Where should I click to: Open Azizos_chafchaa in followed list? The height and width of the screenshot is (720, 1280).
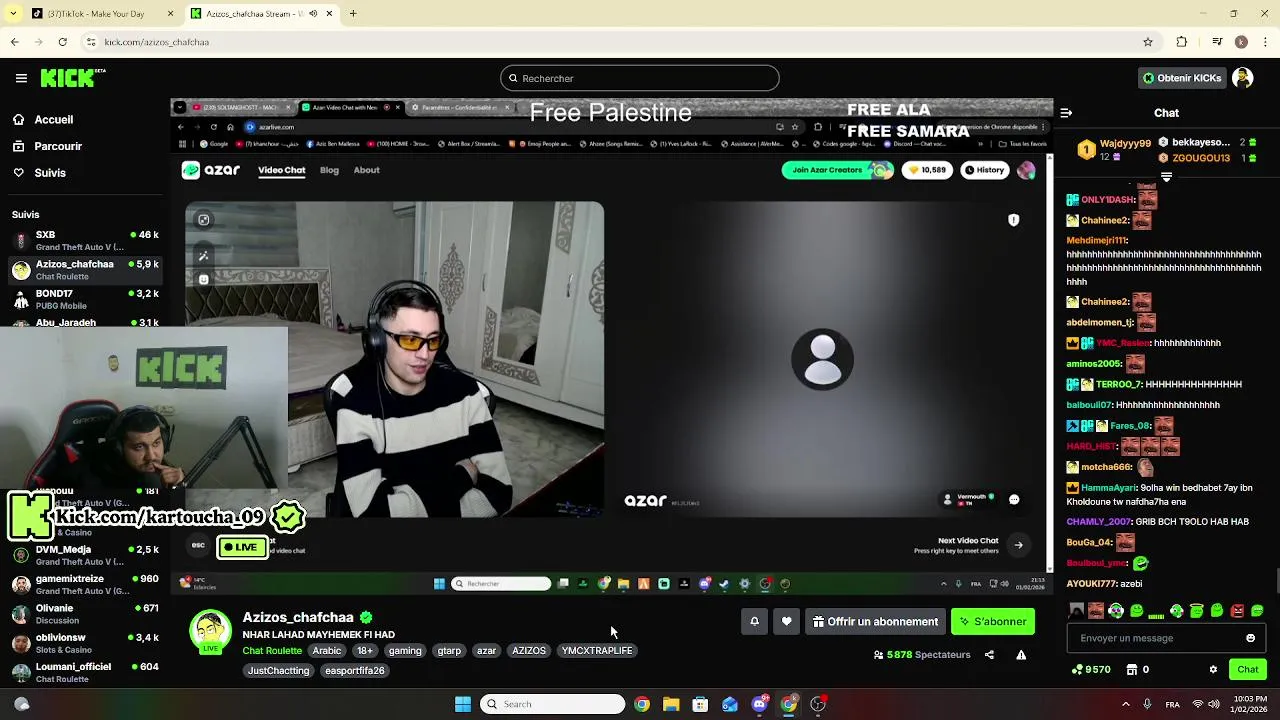85,270
